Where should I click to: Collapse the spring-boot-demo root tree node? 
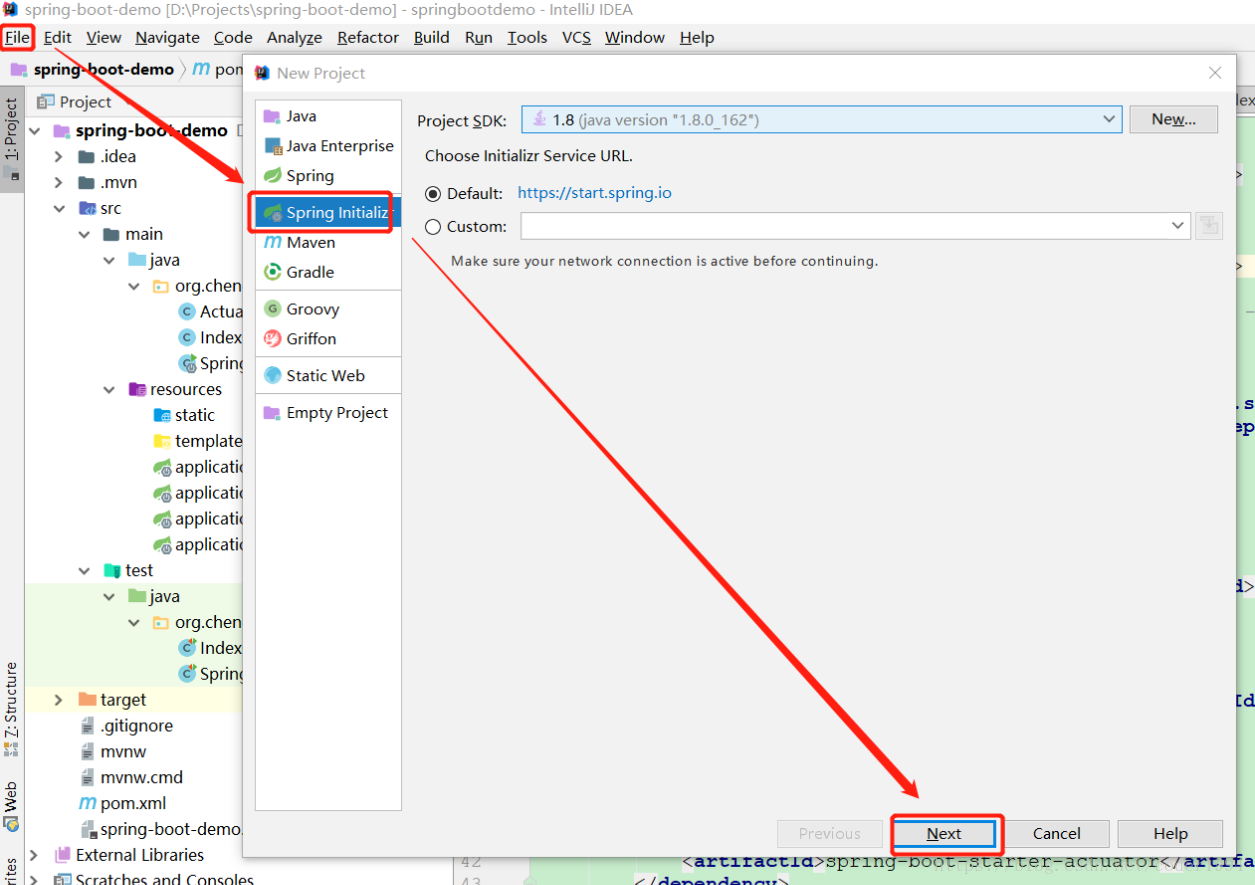[35, 131]
